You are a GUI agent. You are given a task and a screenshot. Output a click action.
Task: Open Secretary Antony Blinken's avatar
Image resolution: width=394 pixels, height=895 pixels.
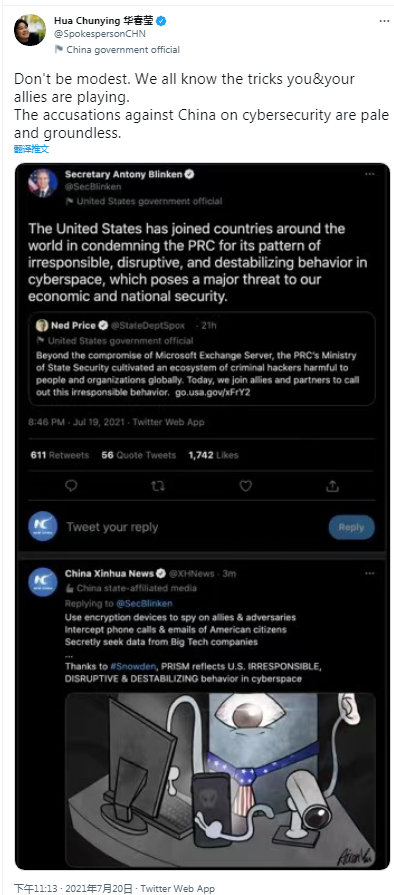[43, 183]
